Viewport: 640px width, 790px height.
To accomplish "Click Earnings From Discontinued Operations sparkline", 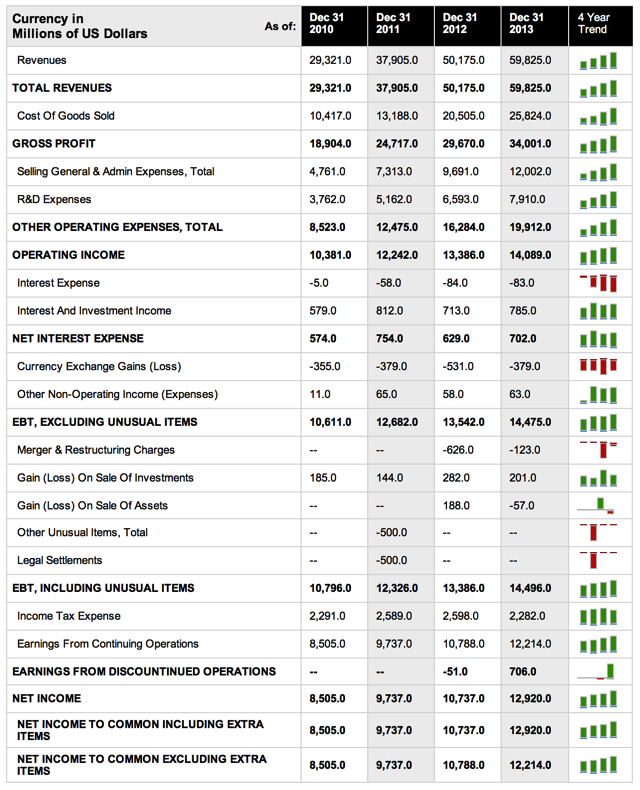I will 596,672.
